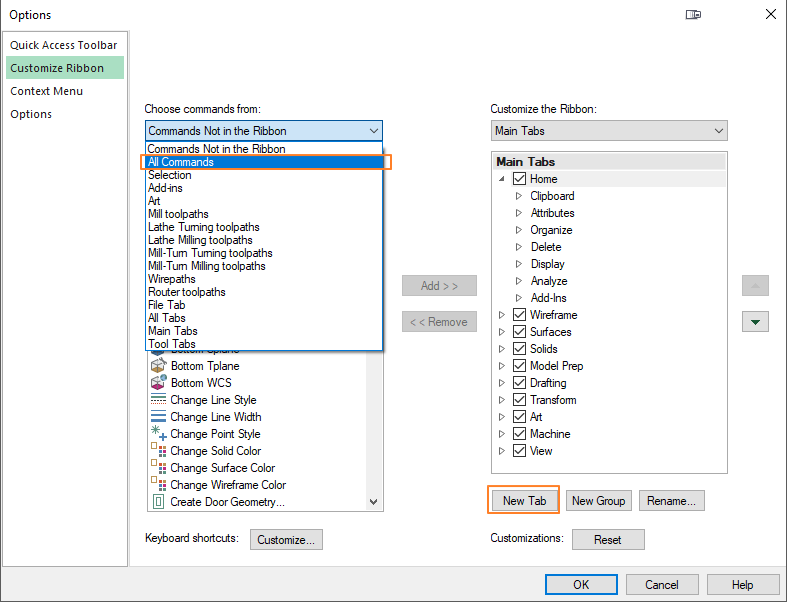
Task: Click the Bottom Tplane command icon
Action: coord(158,366)
